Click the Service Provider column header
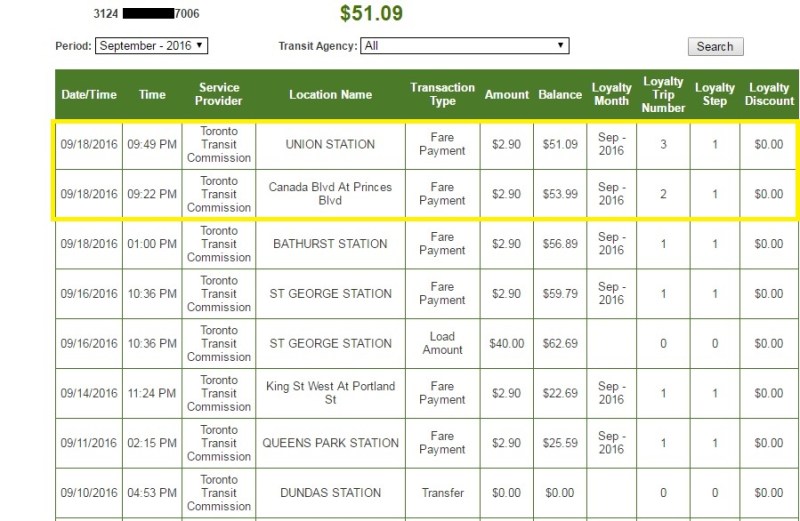Viewport: 800px width, 521px height. click(x=219, y=95)
